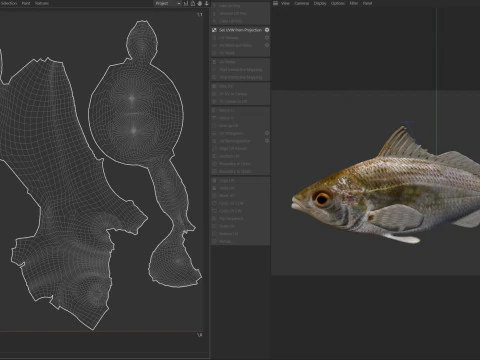Viewport: 480px width, 360px height.
Task: Open the Camera menu in 3D viewport
Action: coord(302,3)
